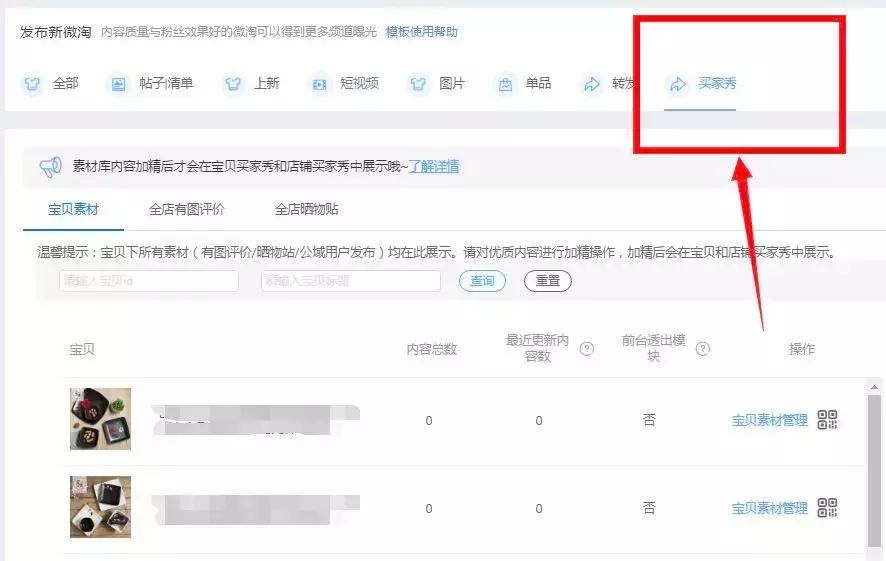
Task: Click the 图片 shirt icon
Action: 418,84
